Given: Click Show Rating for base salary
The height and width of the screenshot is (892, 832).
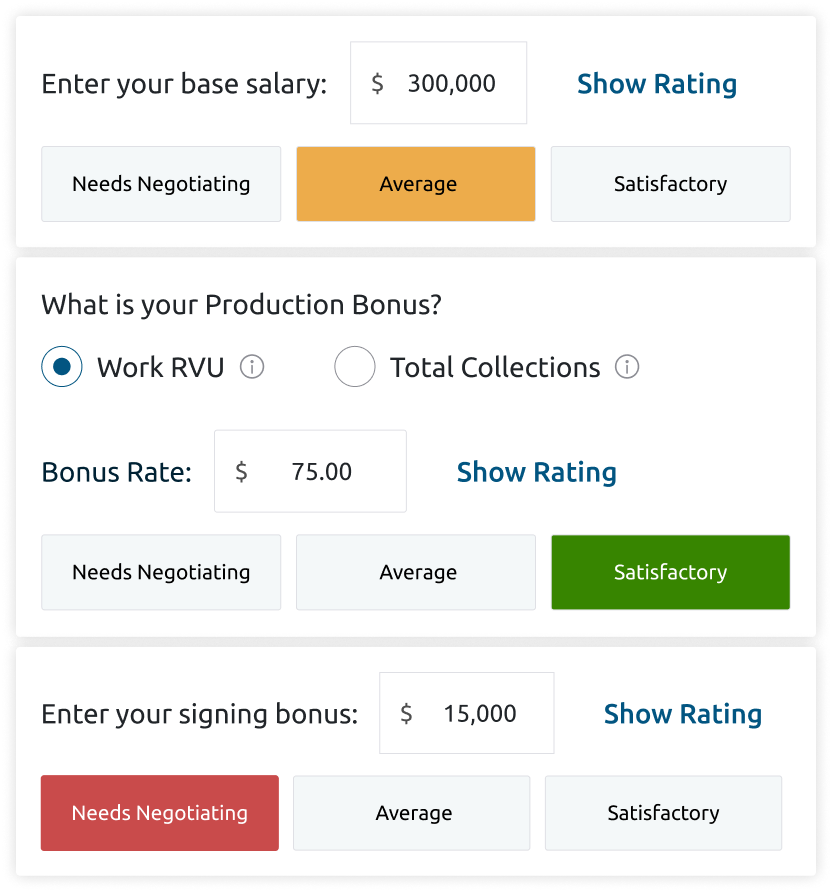Looking at the screenshot, I should [656, 84].
